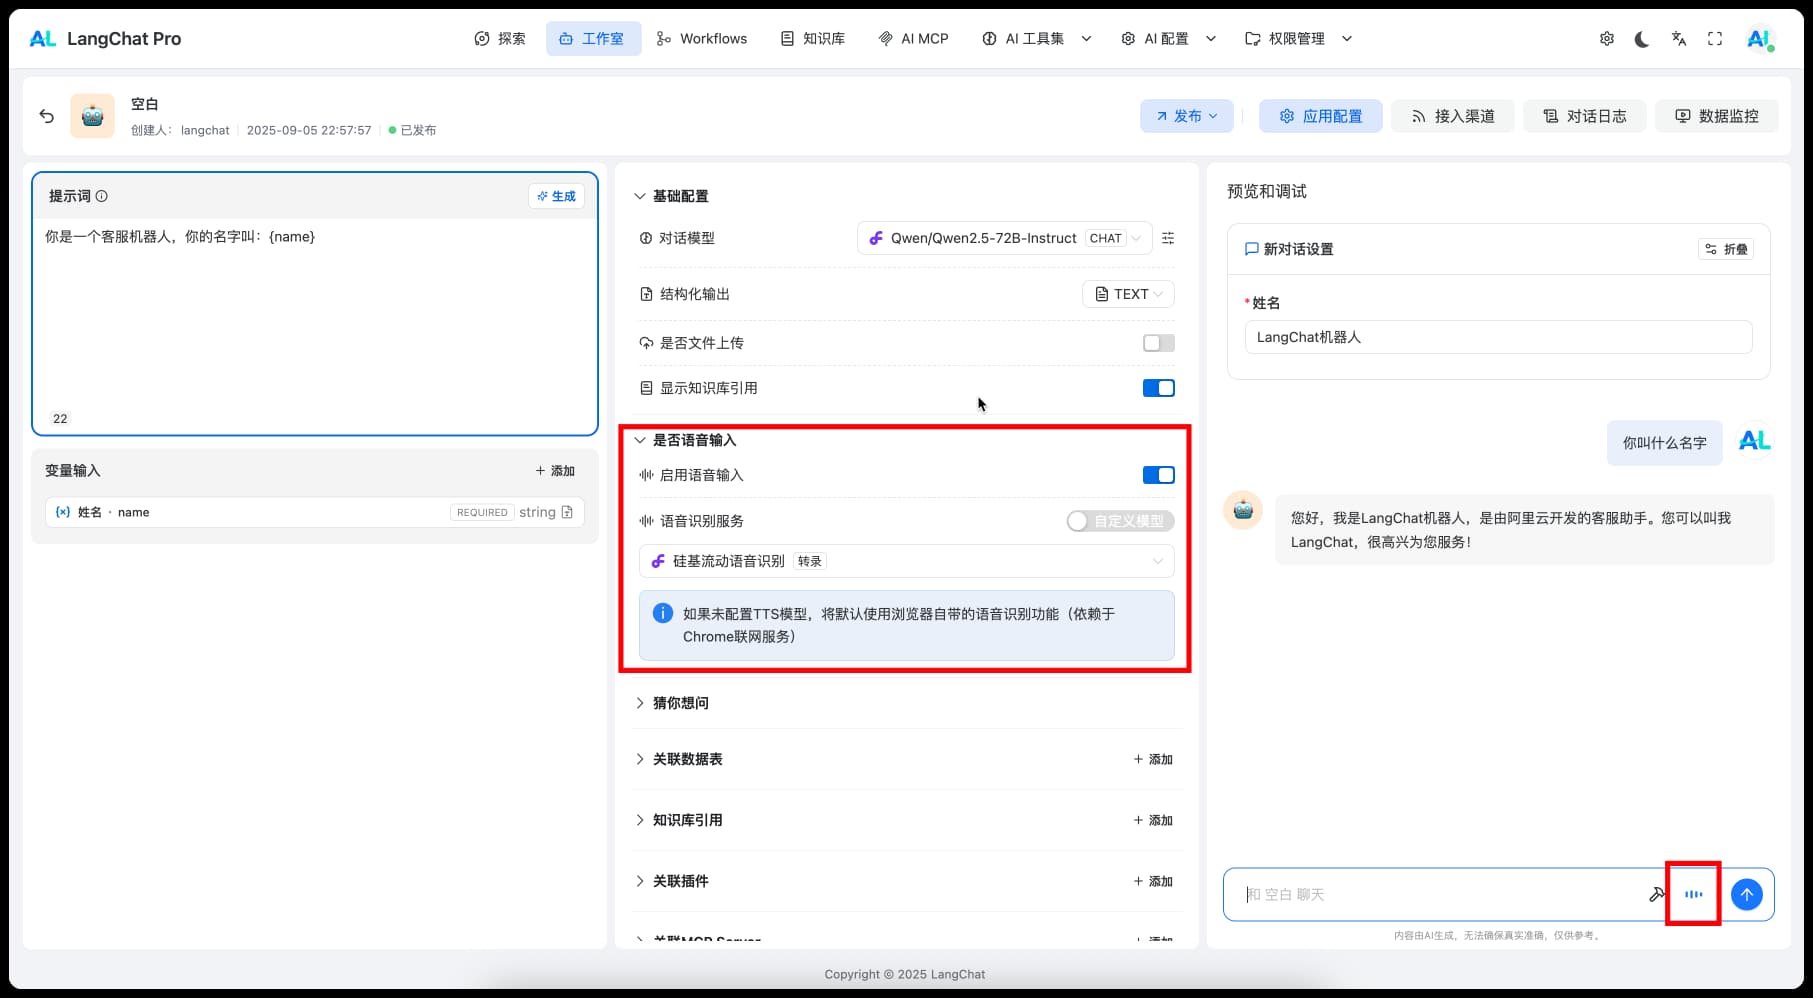Open the TEXT structured output dropdown
1813x998 pixels.
1128,294
